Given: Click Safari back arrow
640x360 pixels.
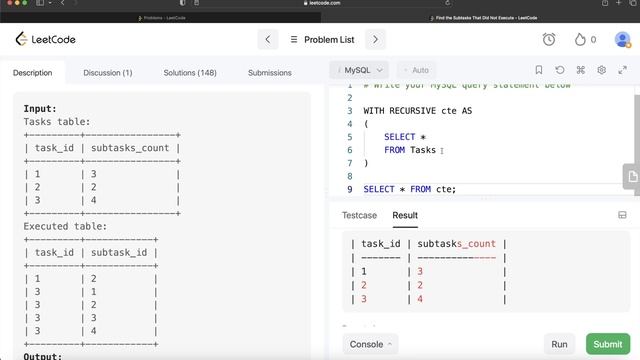Looking at the screenshot, I should click(62, 3).
